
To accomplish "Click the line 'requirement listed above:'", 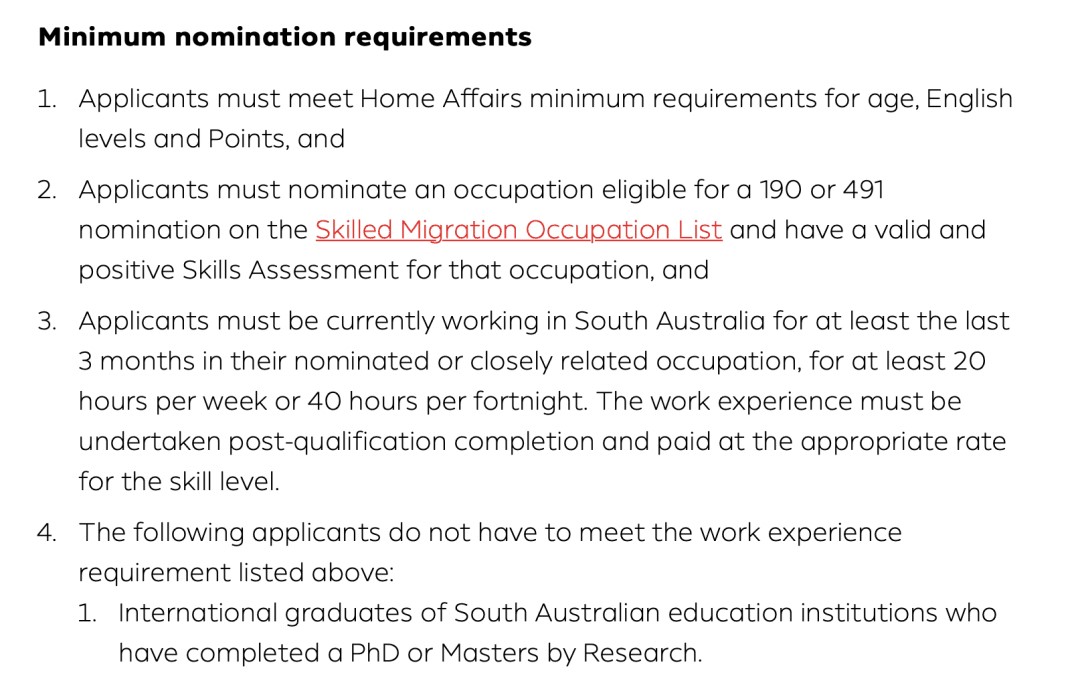I will 237,572.
